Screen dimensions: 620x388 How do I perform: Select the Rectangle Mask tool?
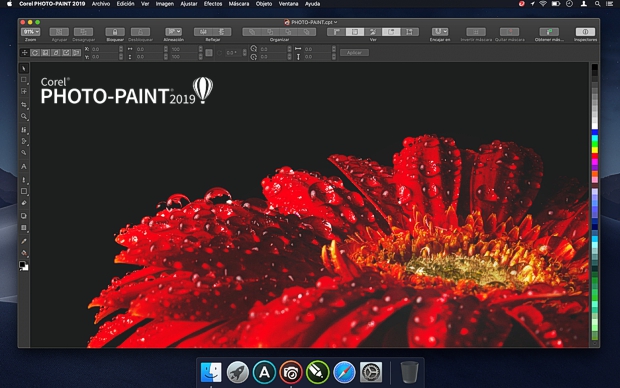[24, 79]
